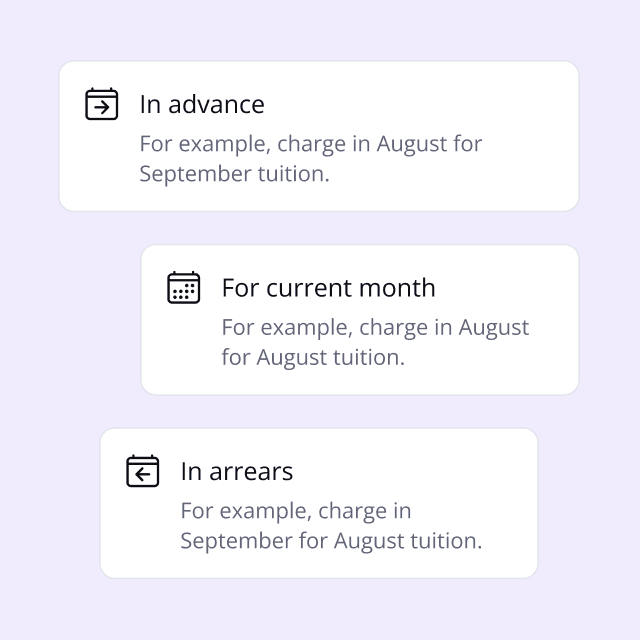This screenshot has width=640, height=640.
Task: Choose the For current month billing card
Action: [x=360, y=320]
